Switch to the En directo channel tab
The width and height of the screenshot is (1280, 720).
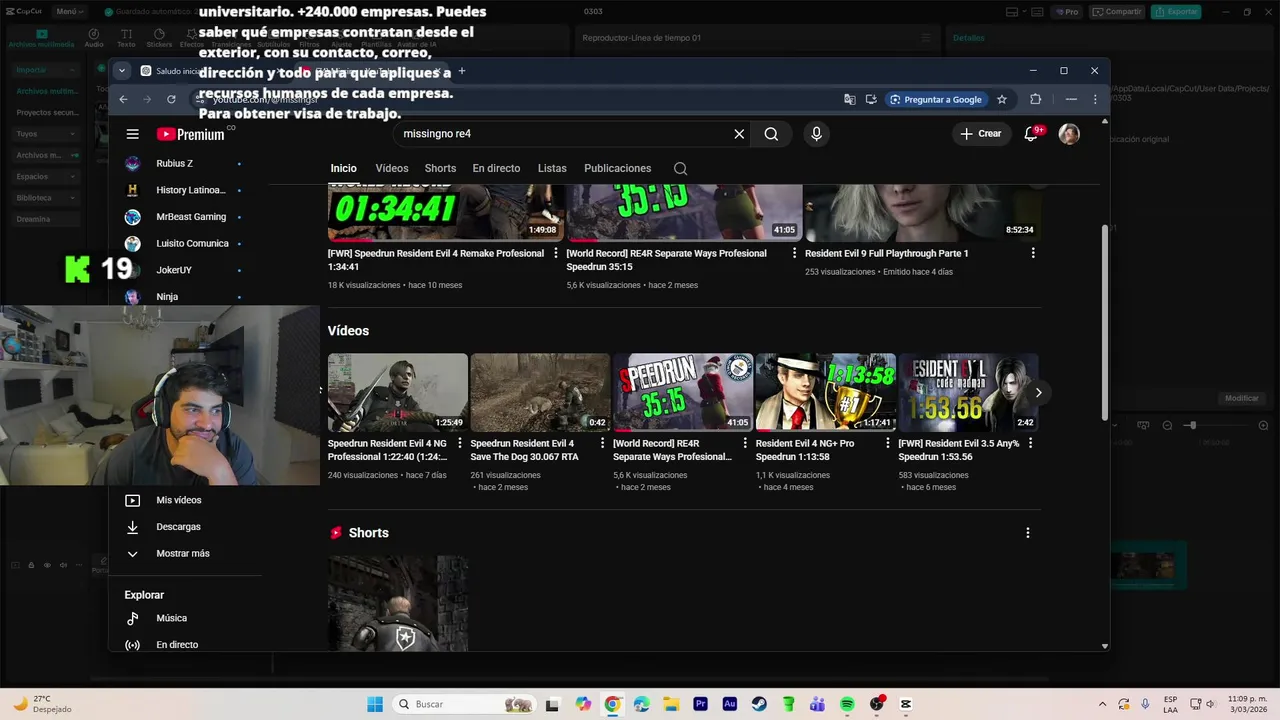pos(496,169)
